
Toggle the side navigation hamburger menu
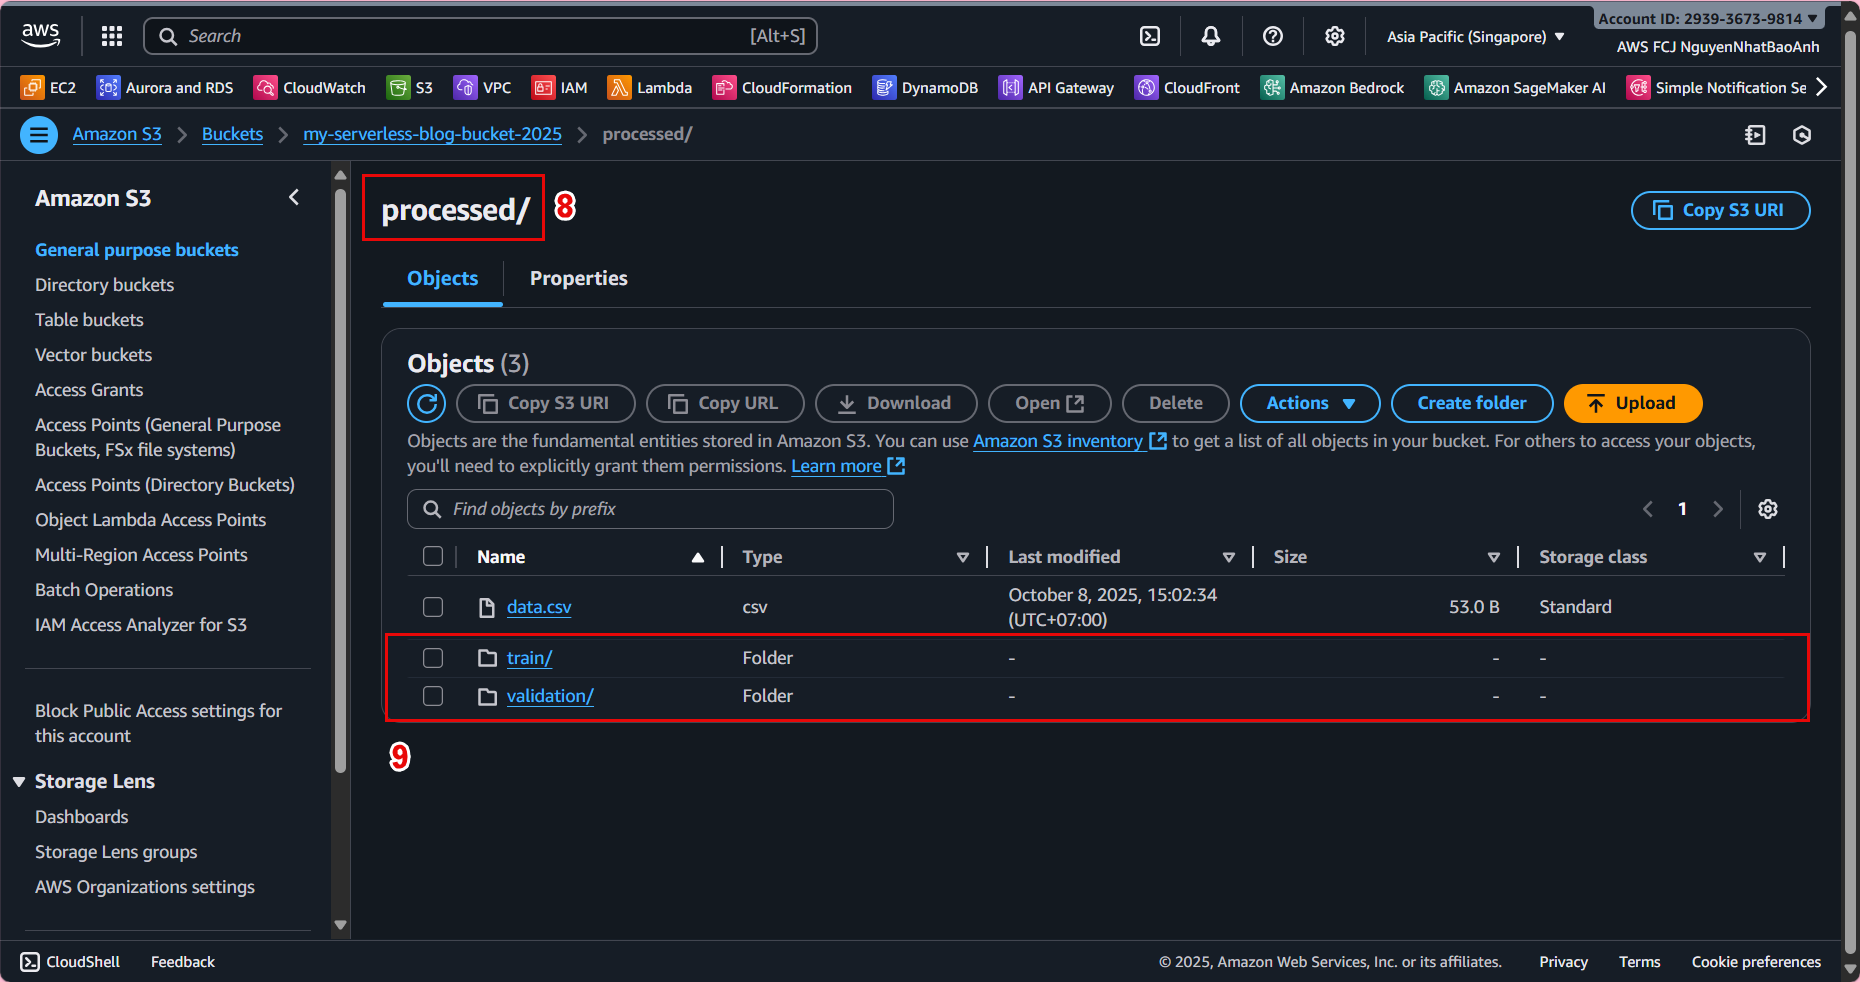tap(39, 134)
